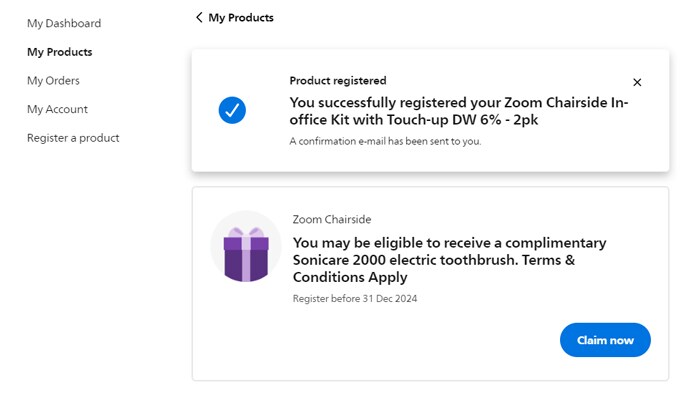Go to My Account section
The height and width of the screenshot is (394, 700).
(x=57, y=109)
